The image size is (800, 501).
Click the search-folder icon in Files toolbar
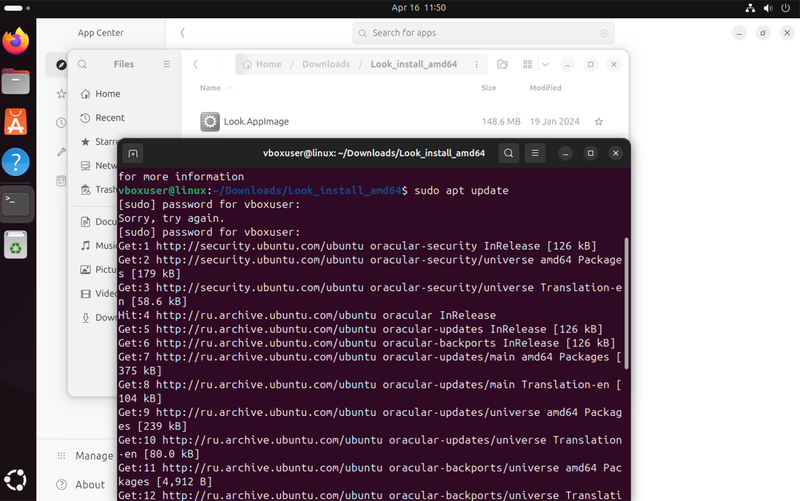(x=503, y=64)
